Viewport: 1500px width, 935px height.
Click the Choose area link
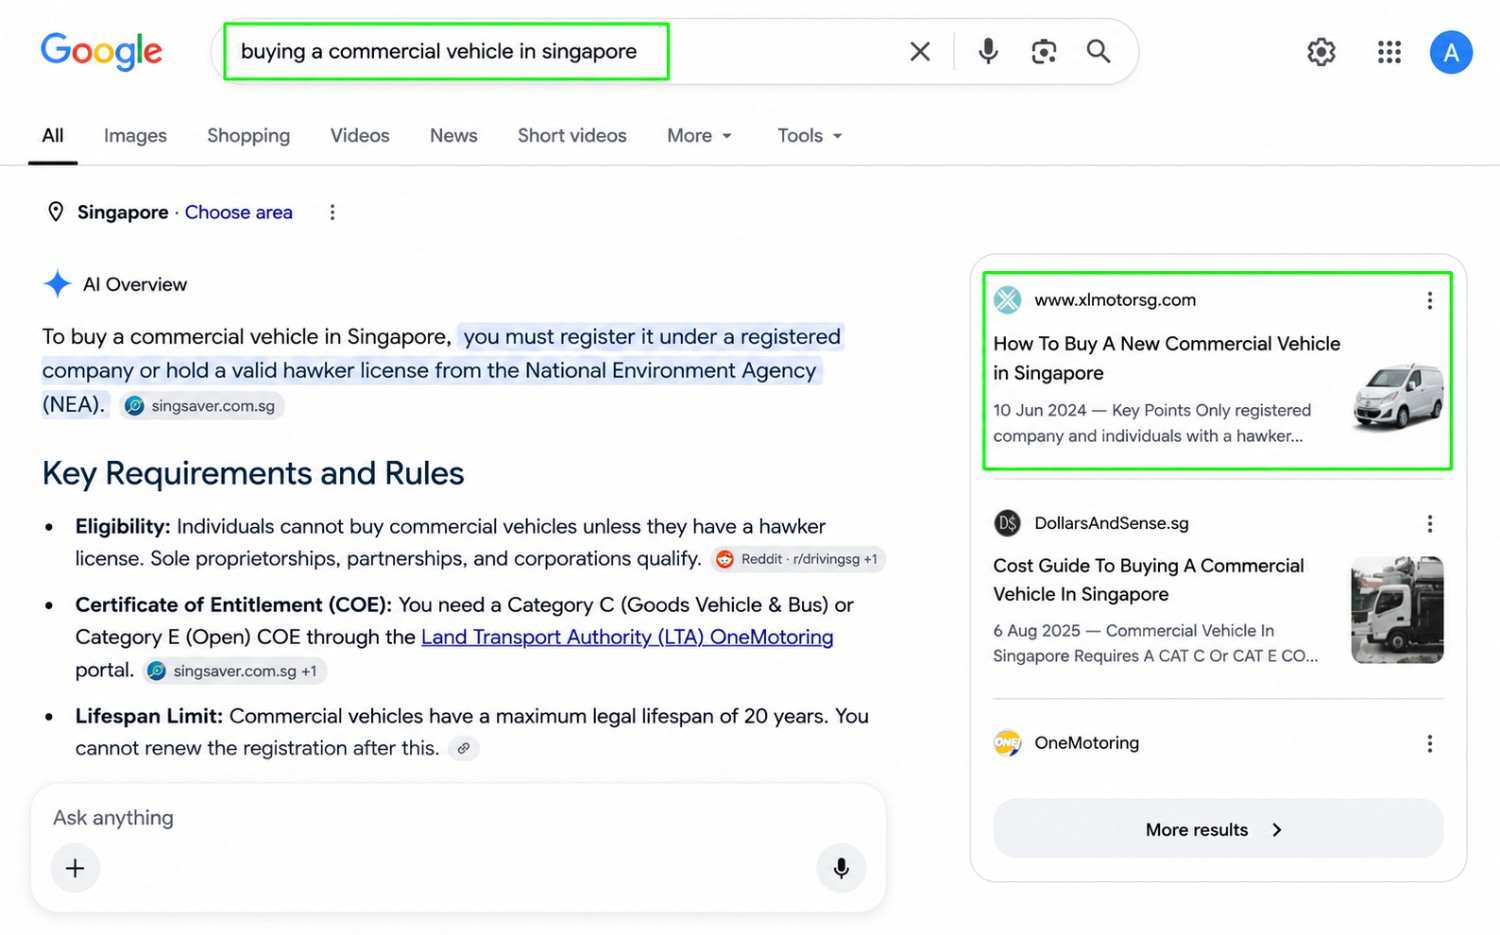pos(239,212)
